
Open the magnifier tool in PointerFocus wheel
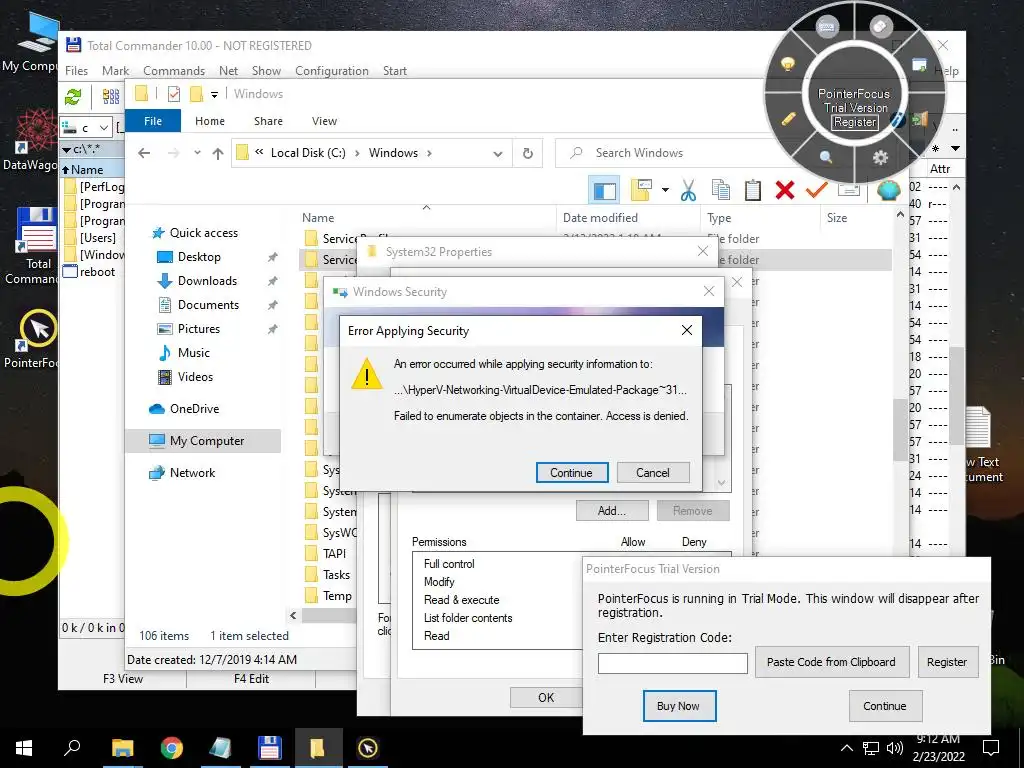click(826, 157)
